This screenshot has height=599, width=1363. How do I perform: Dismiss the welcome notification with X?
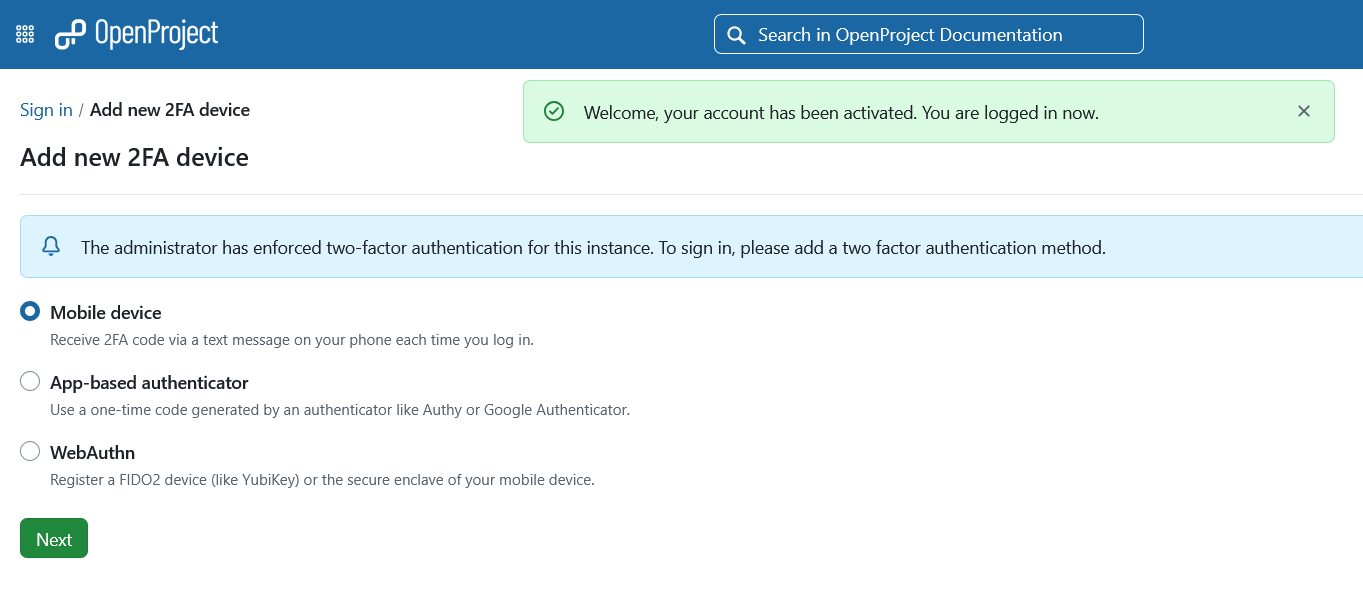tap(1303, 111)
